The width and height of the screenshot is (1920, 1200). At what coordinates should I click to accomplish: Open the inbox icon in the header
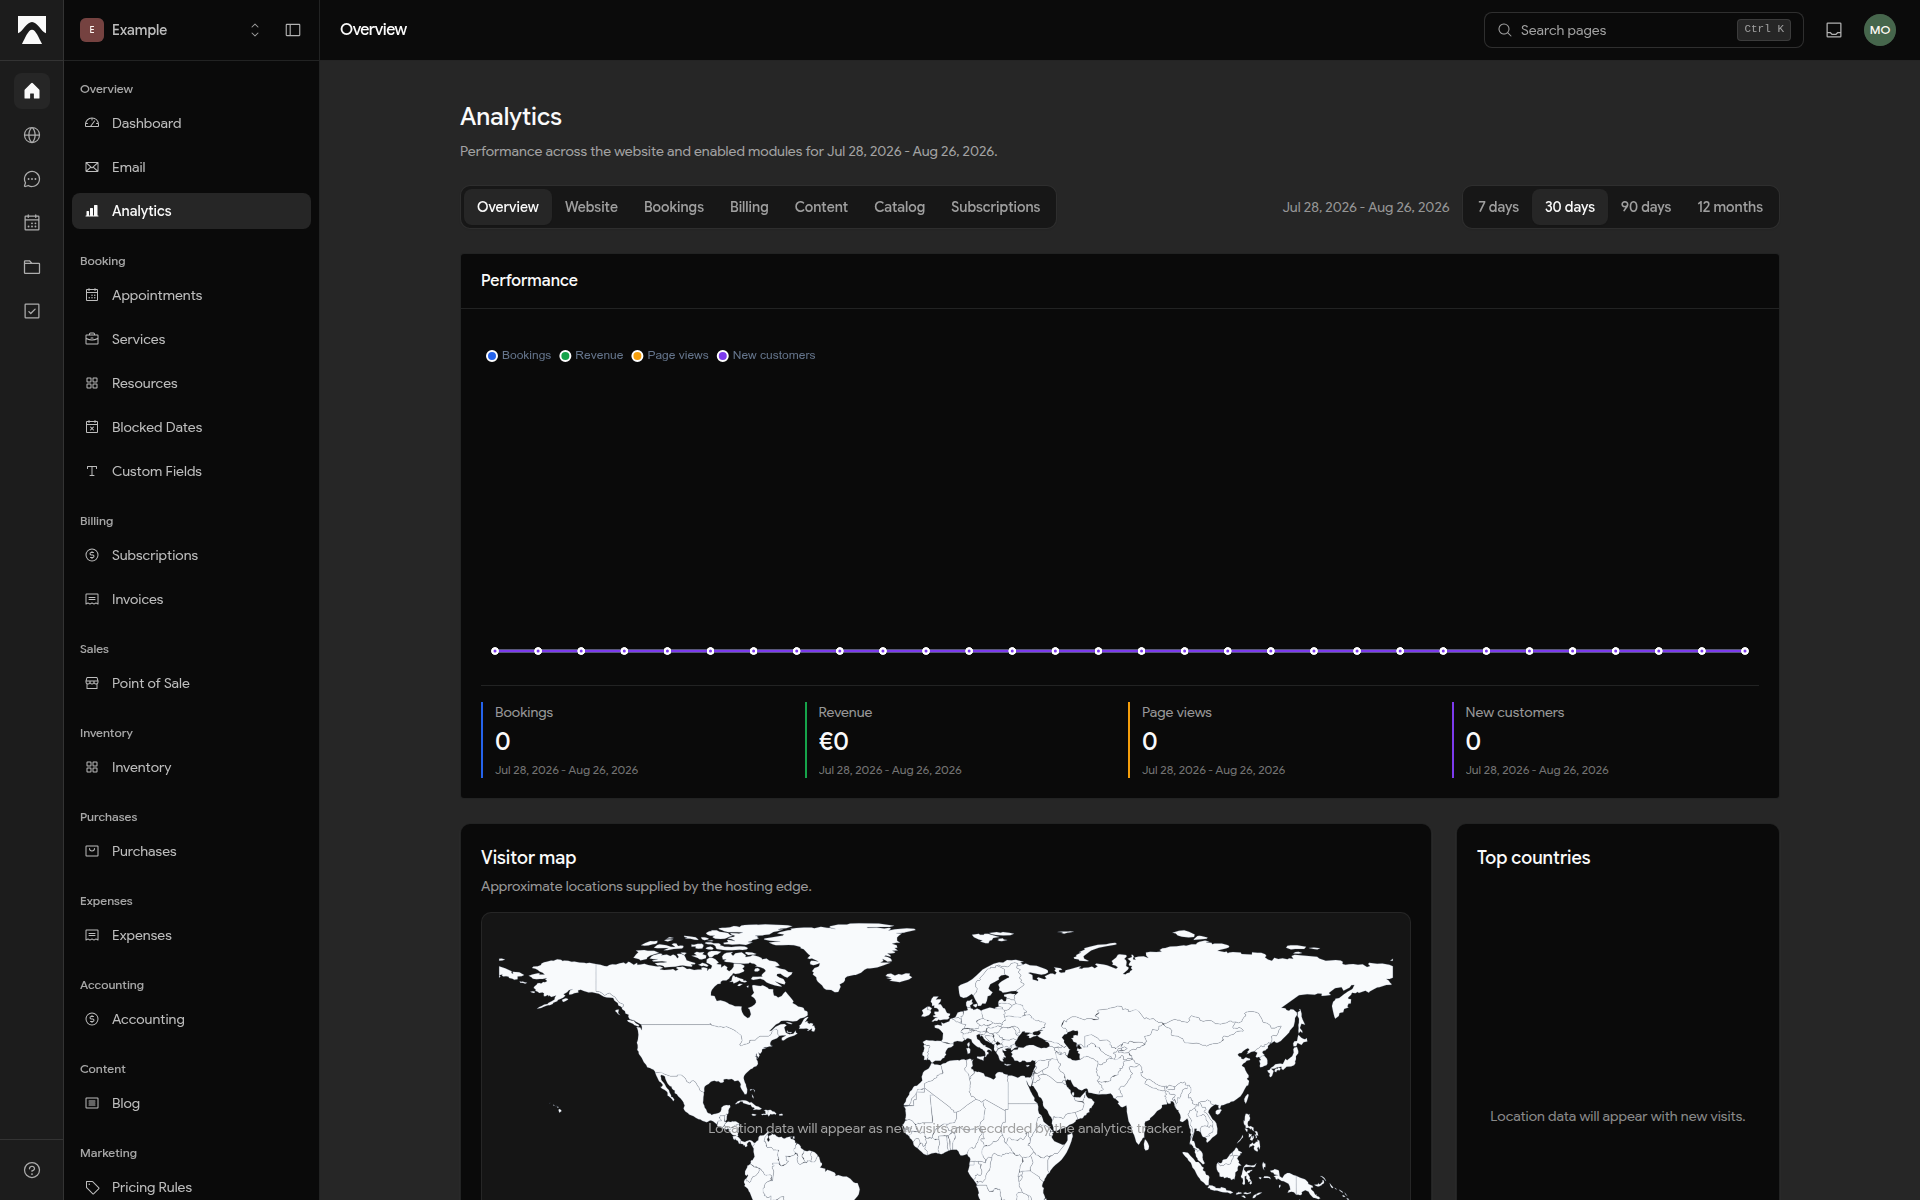click(1834, 30)
